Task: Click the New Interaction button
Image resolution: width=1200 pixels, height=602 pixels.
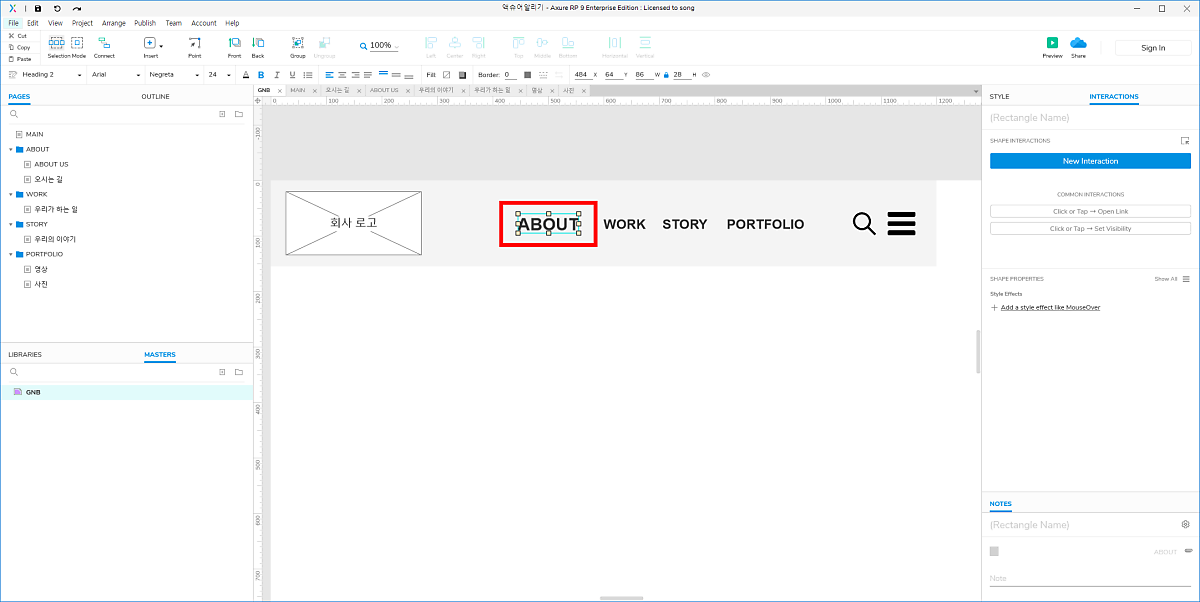Action: [1090, 161]
